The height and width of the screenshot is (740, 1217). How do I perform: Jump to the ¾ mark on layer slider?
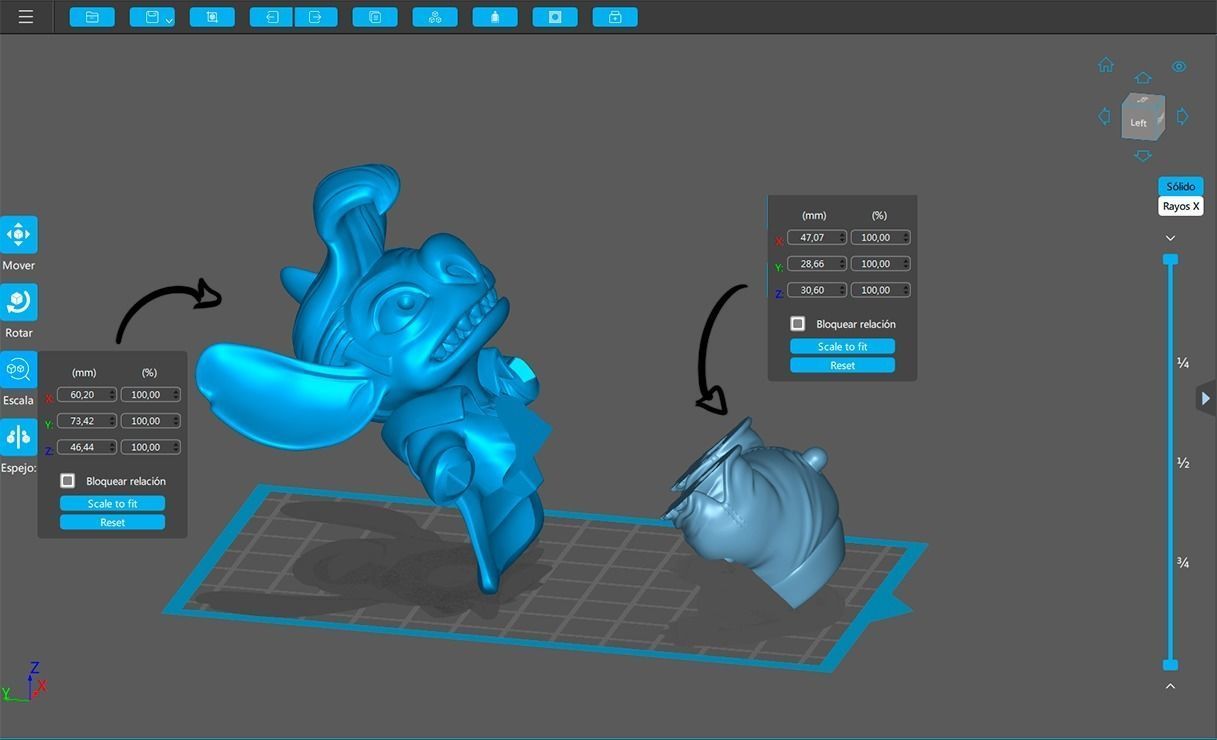pyautogui.click(x=1183, y=563)
